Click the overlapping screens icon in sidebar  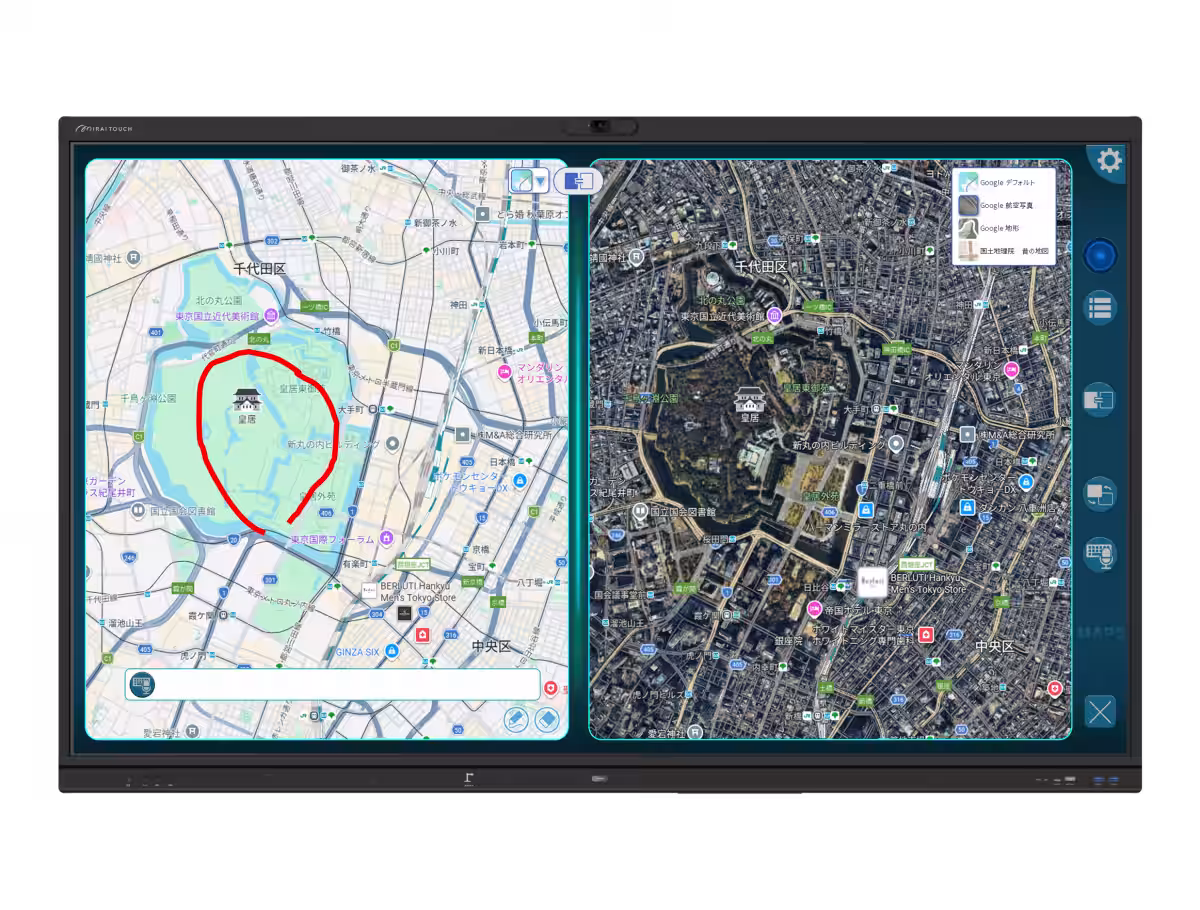tap(1100, 494)
